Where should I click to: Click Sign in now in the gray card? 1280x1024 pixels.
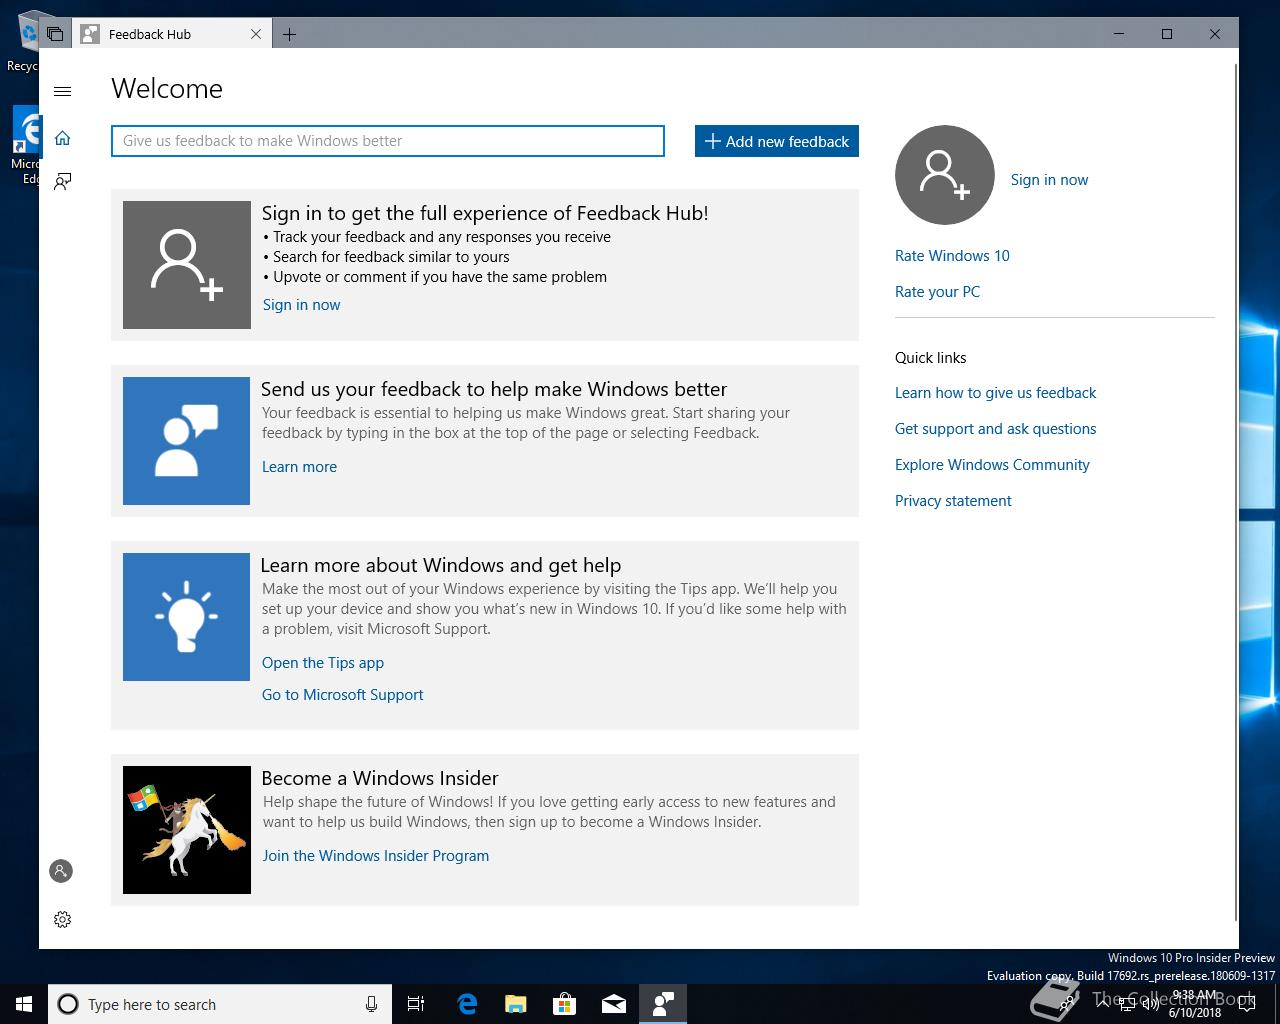pyautogui.click(x=301, y=305)
